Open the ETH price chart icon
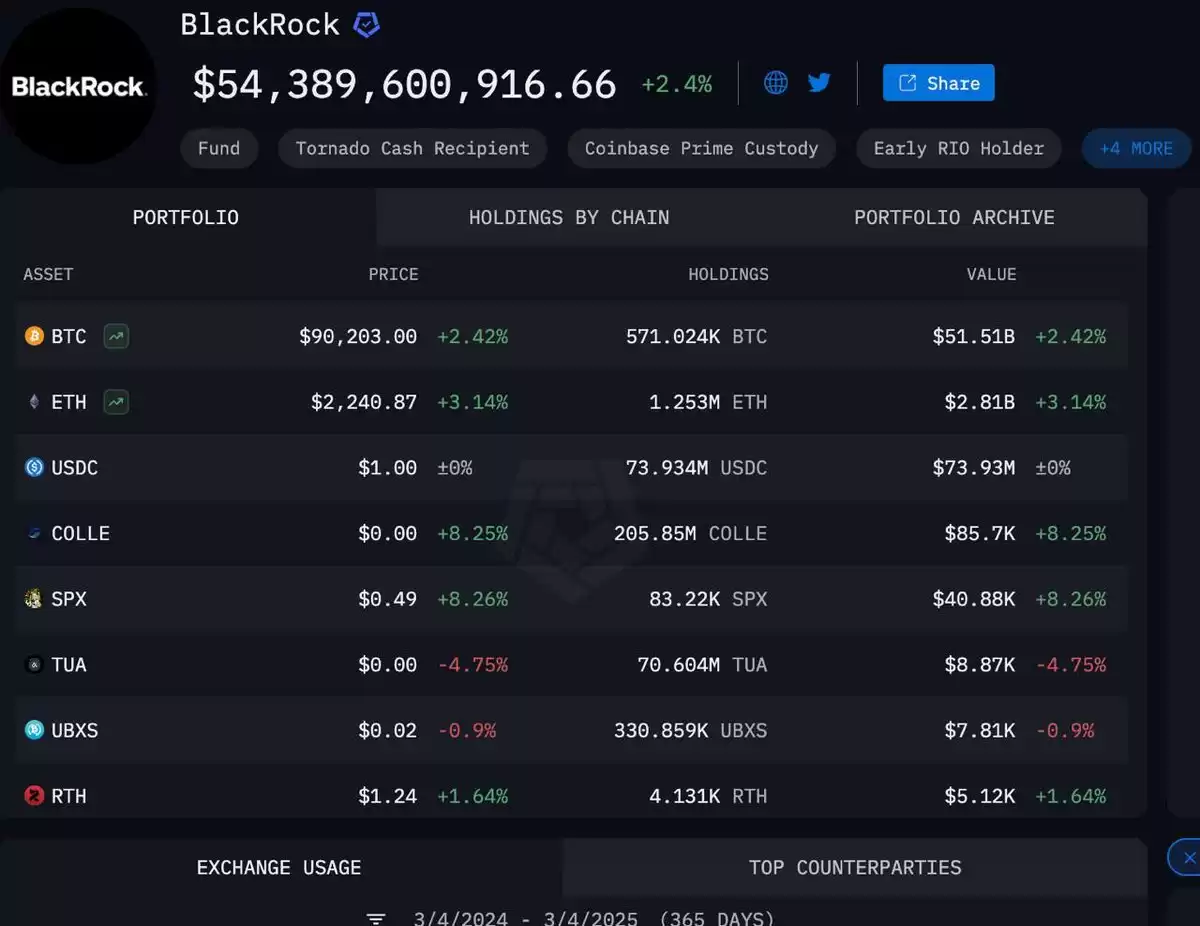Screen dimensions: 1200x926 pyautogui.click(x=116, y=402)
